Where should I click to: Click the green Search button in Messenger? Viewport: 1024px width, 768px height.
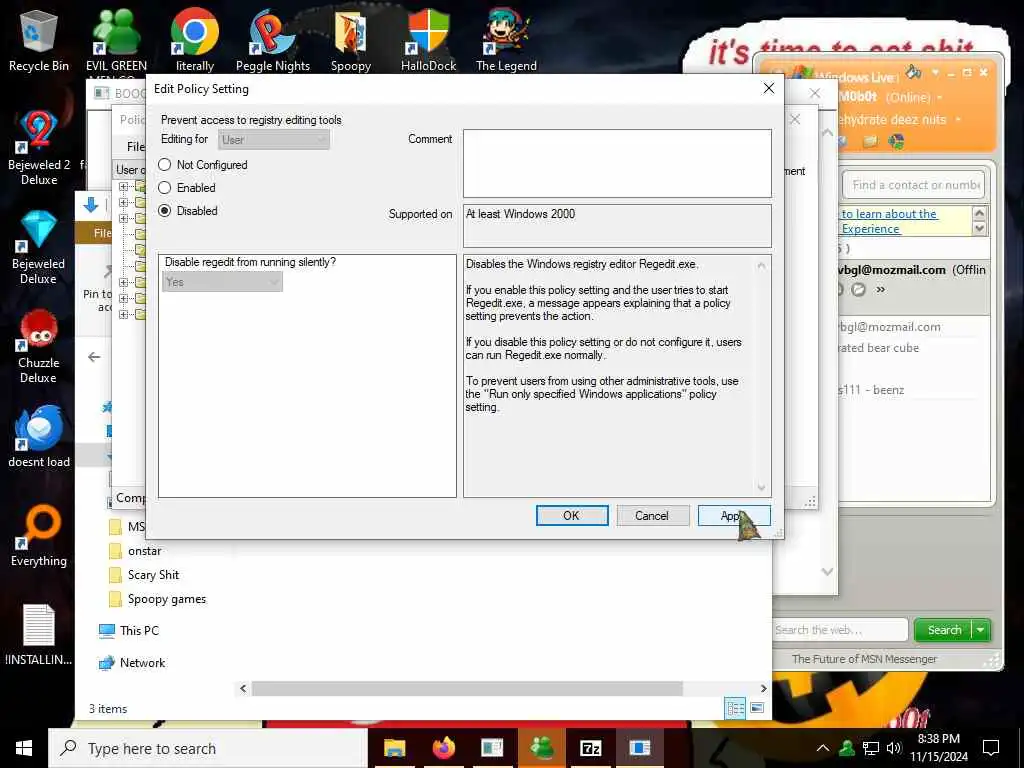pyautogui.click(x=944, y=630)
